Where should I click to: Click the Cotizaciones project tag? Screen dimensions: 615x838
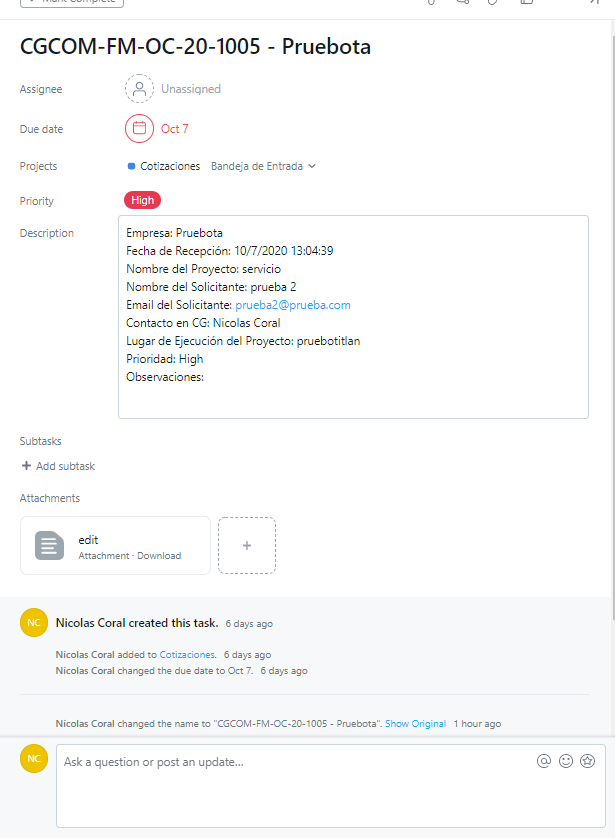169,166
